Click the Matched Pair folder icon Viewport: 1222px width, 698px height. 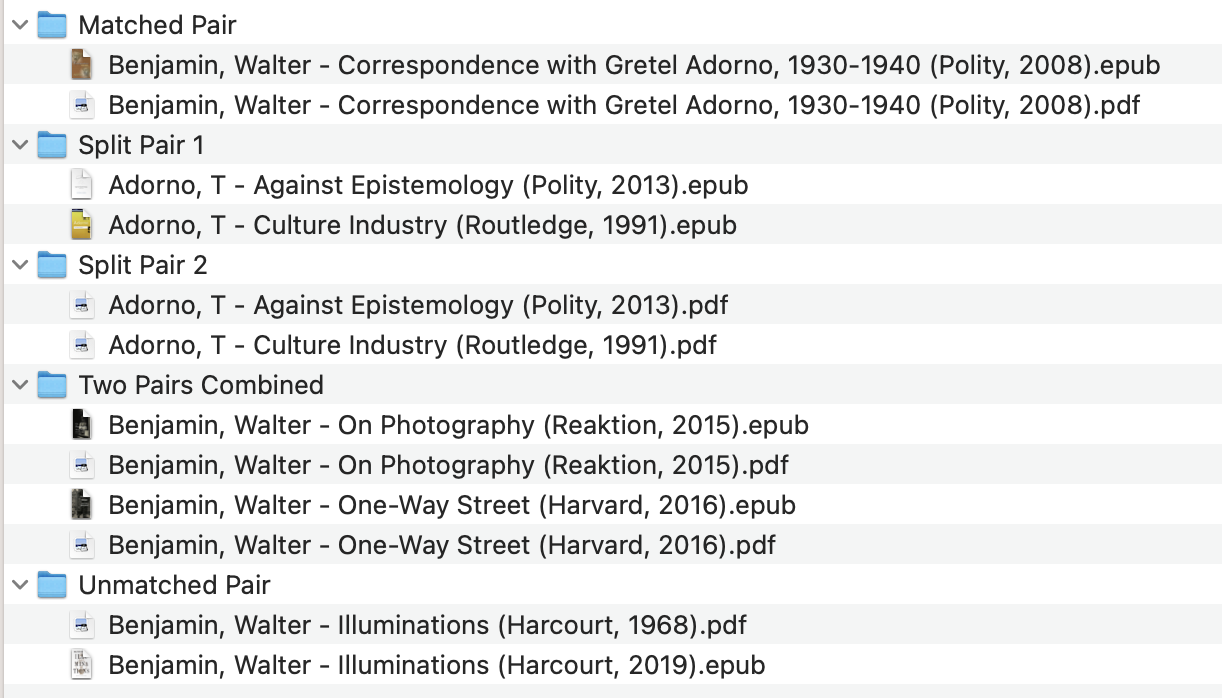tap(52, 25)
